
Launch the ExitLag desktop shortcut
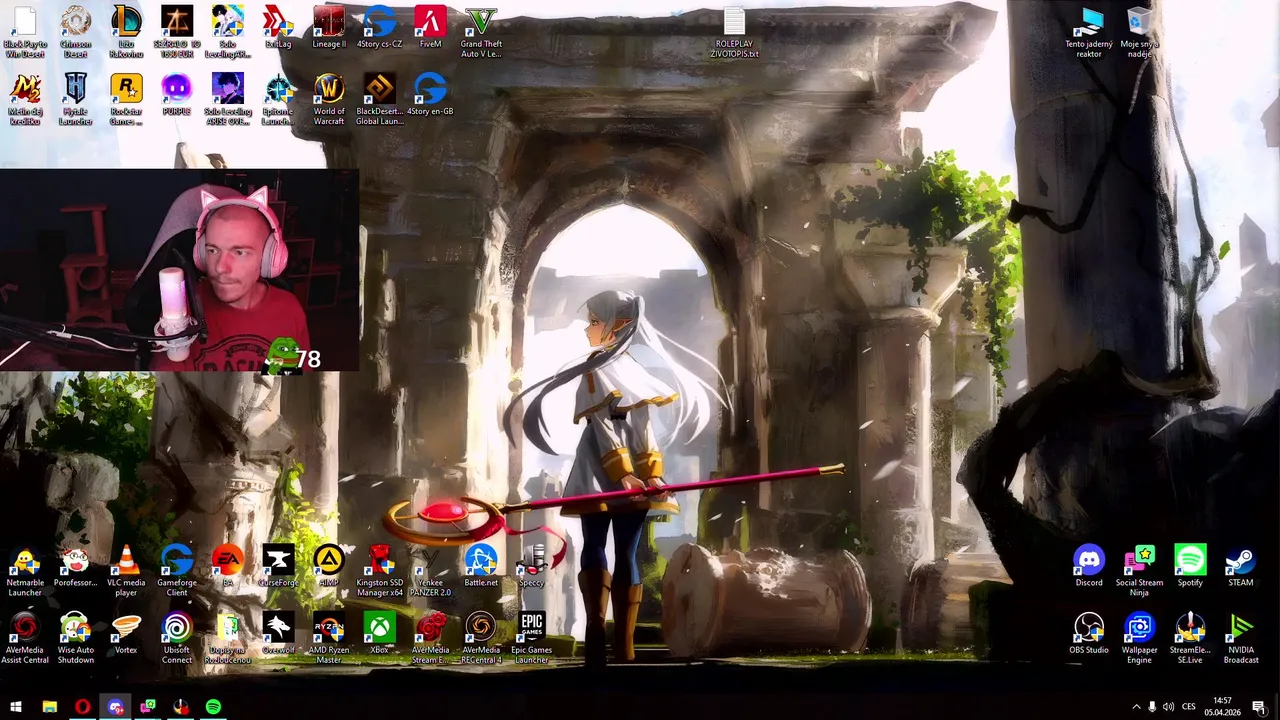pos(278,28)
